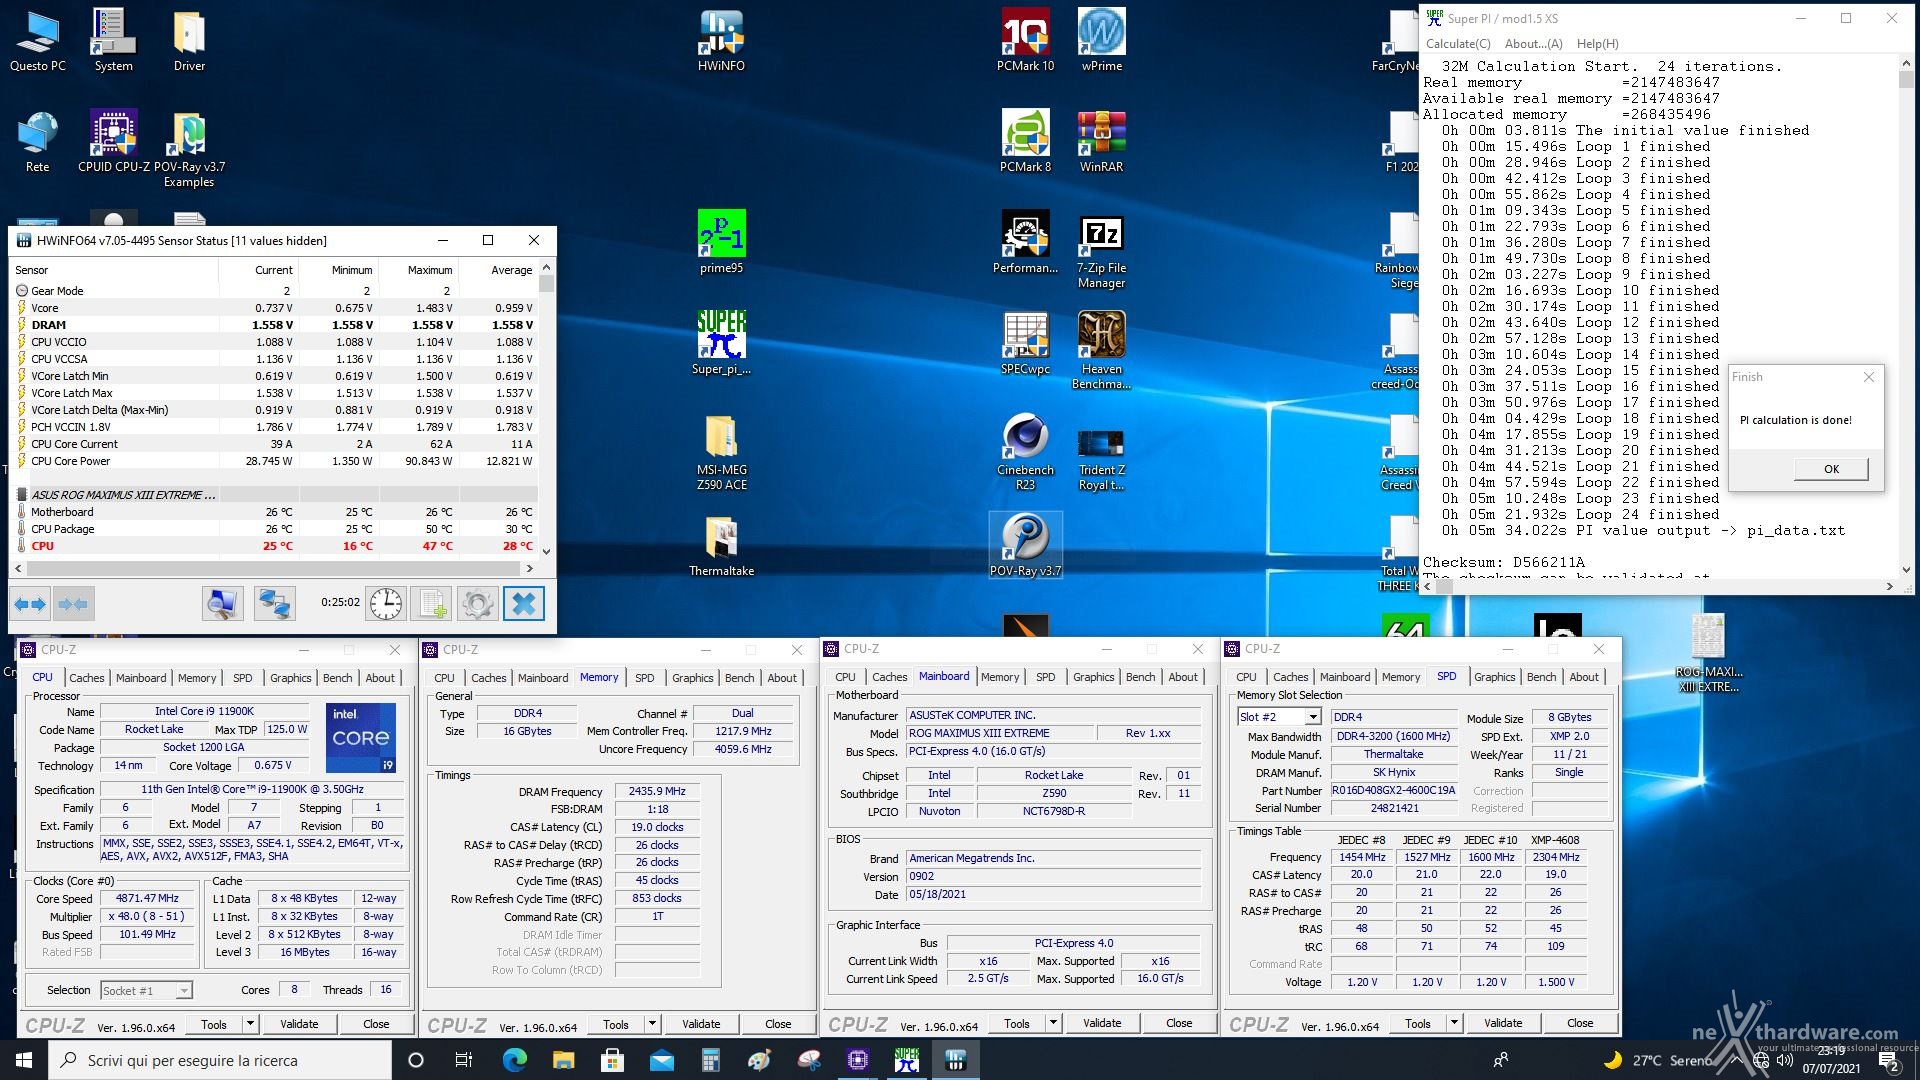Screen dimensions: 1920x1080
Task: Launch wPrime from the desktop
Action: [1101, 41]
